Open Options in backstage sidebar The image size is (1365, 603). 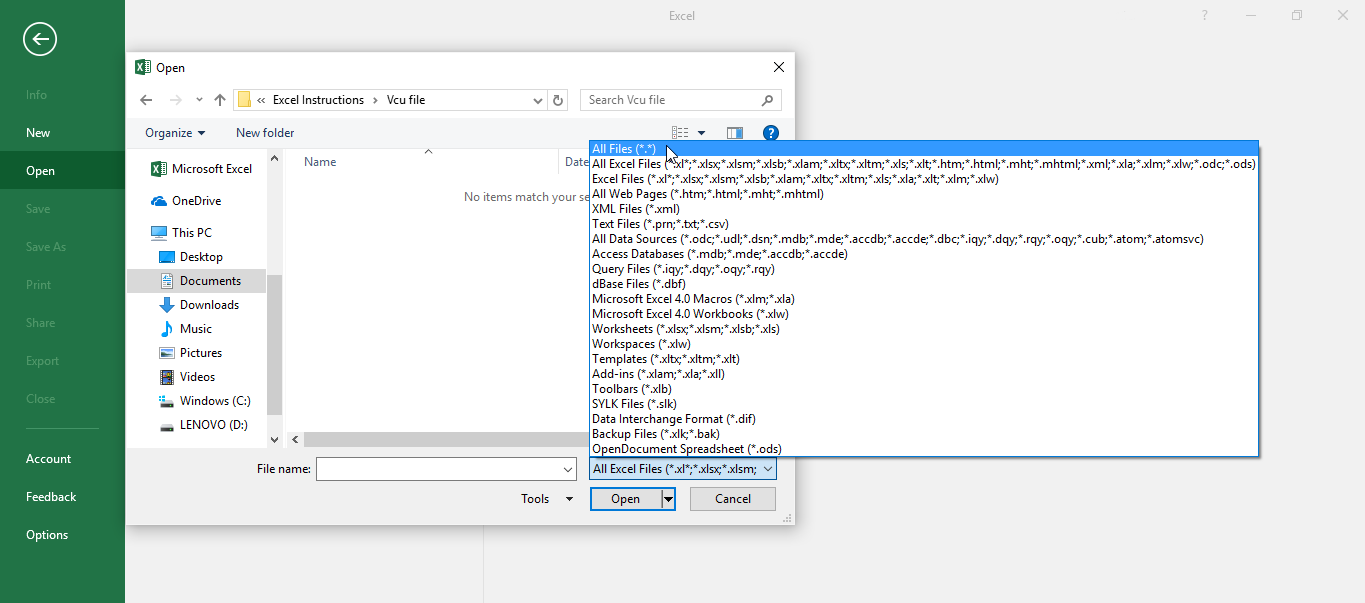click(62, 535)
